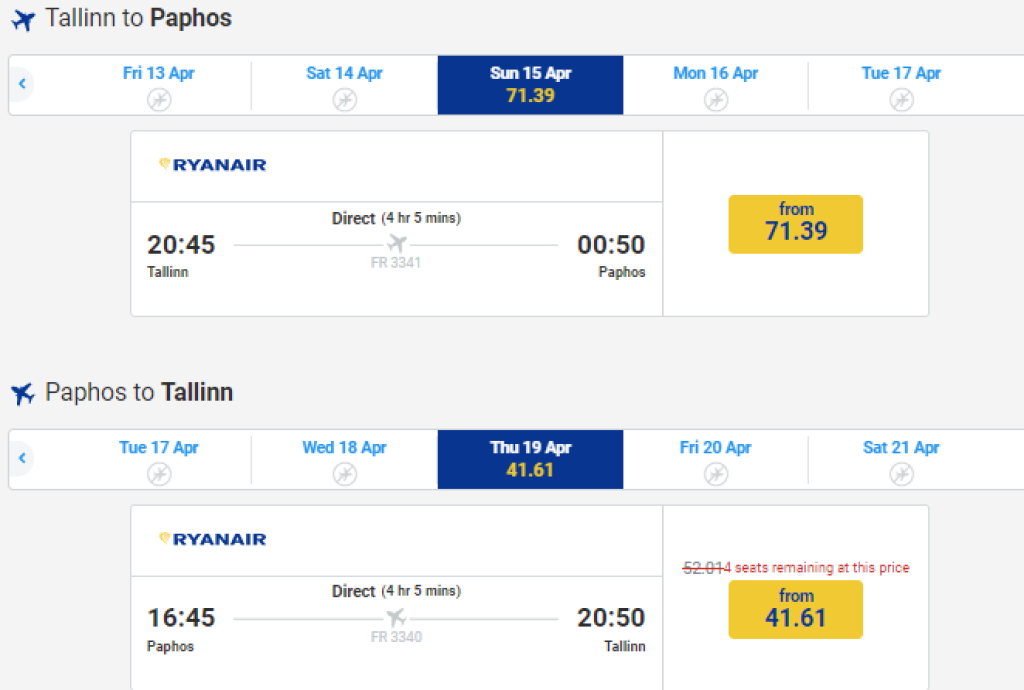Switch to the Tue 17 Apr outbound tab
Viewport: 1024px width, 690px height.
tap(901, 85)
